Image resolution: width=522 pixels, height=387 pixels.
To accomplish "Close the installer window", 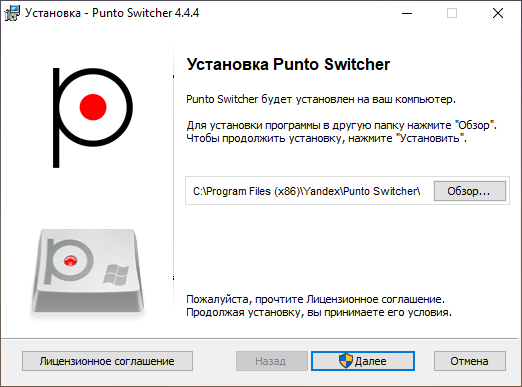I will coord(498,13).
